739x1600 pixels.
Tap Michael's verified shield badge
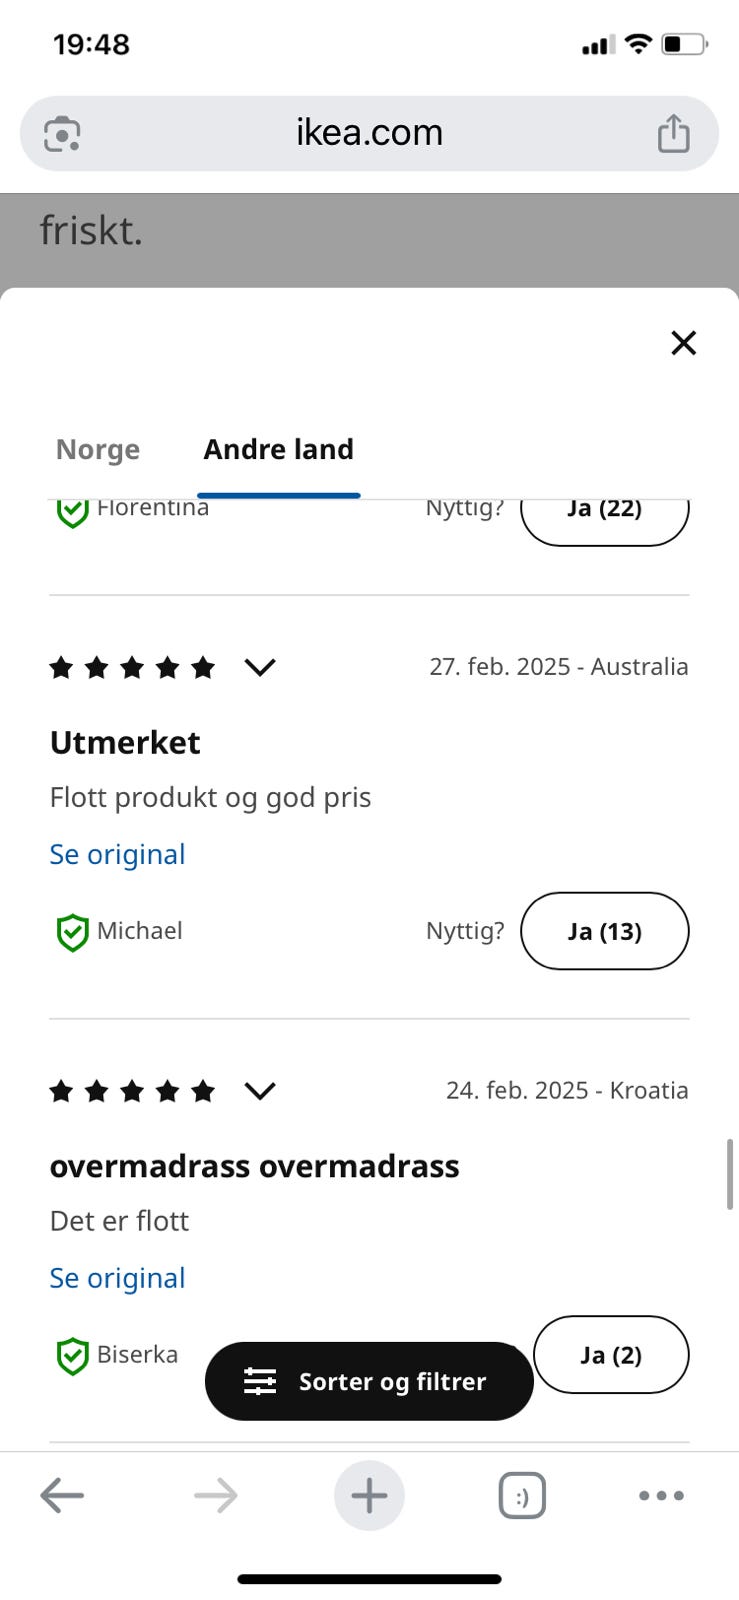[x=72, y=932]
